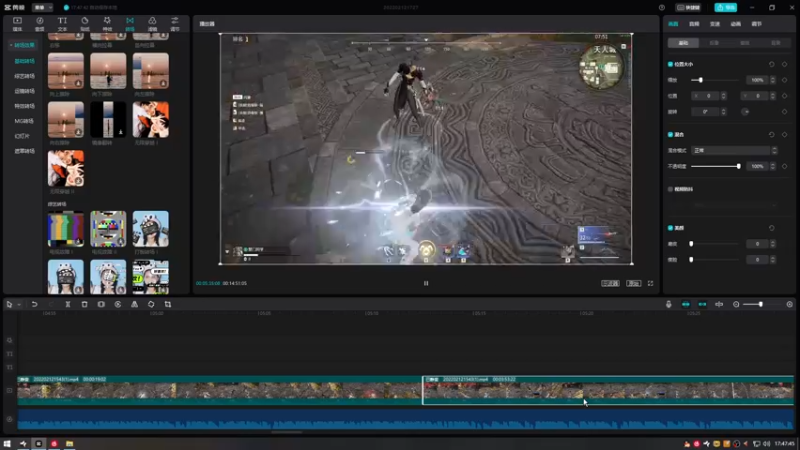
Task: Select the MG转场 category in sidebar
Action: tap(24, 121)
